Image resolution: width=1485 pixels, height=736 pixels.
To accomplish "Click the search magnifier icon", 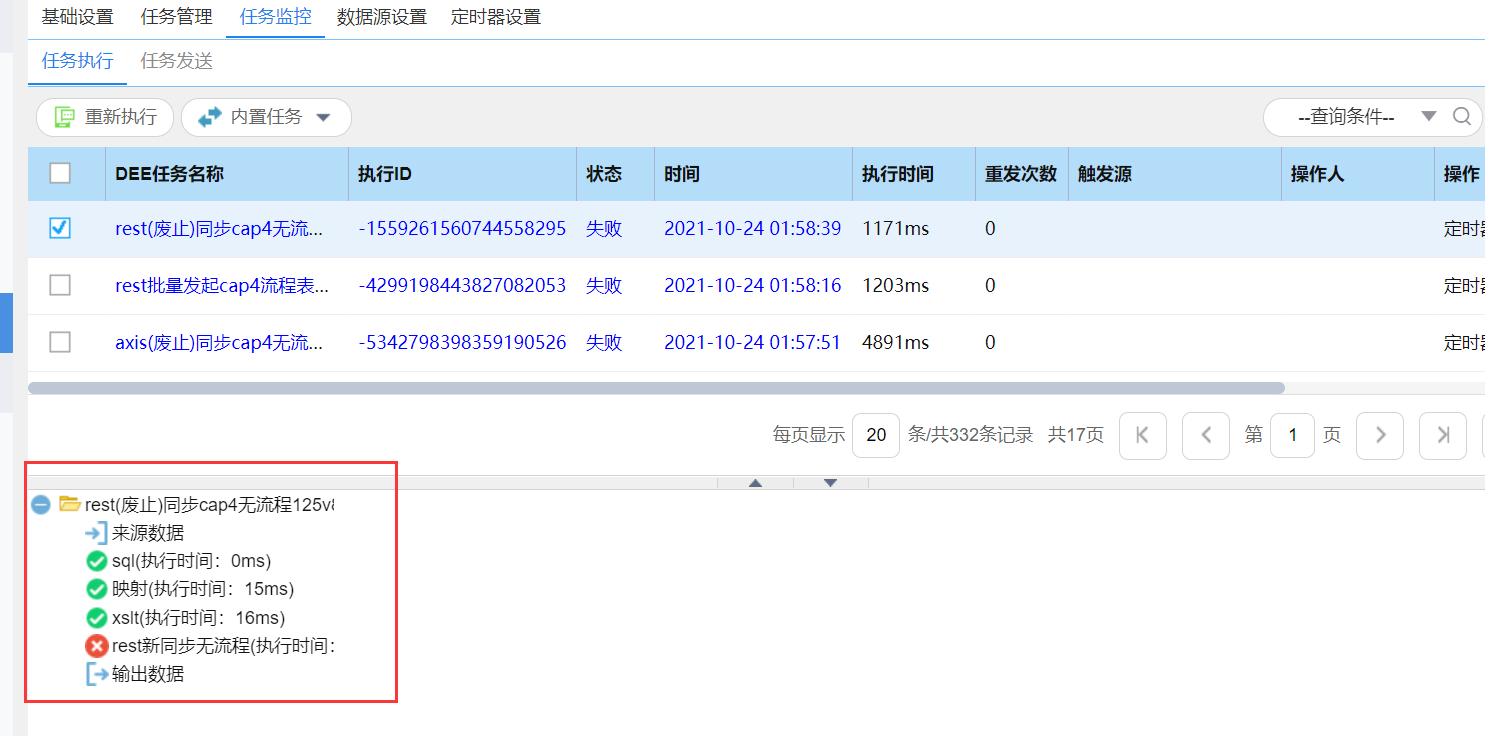I will [1461, 117].
